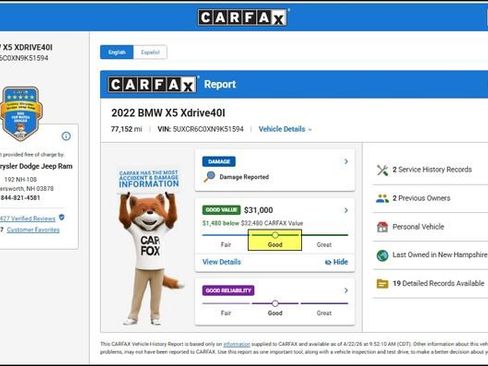This screenshot has width=488, height=366.
Task: Click the CARFAX logo in top header
Action: 242,17
